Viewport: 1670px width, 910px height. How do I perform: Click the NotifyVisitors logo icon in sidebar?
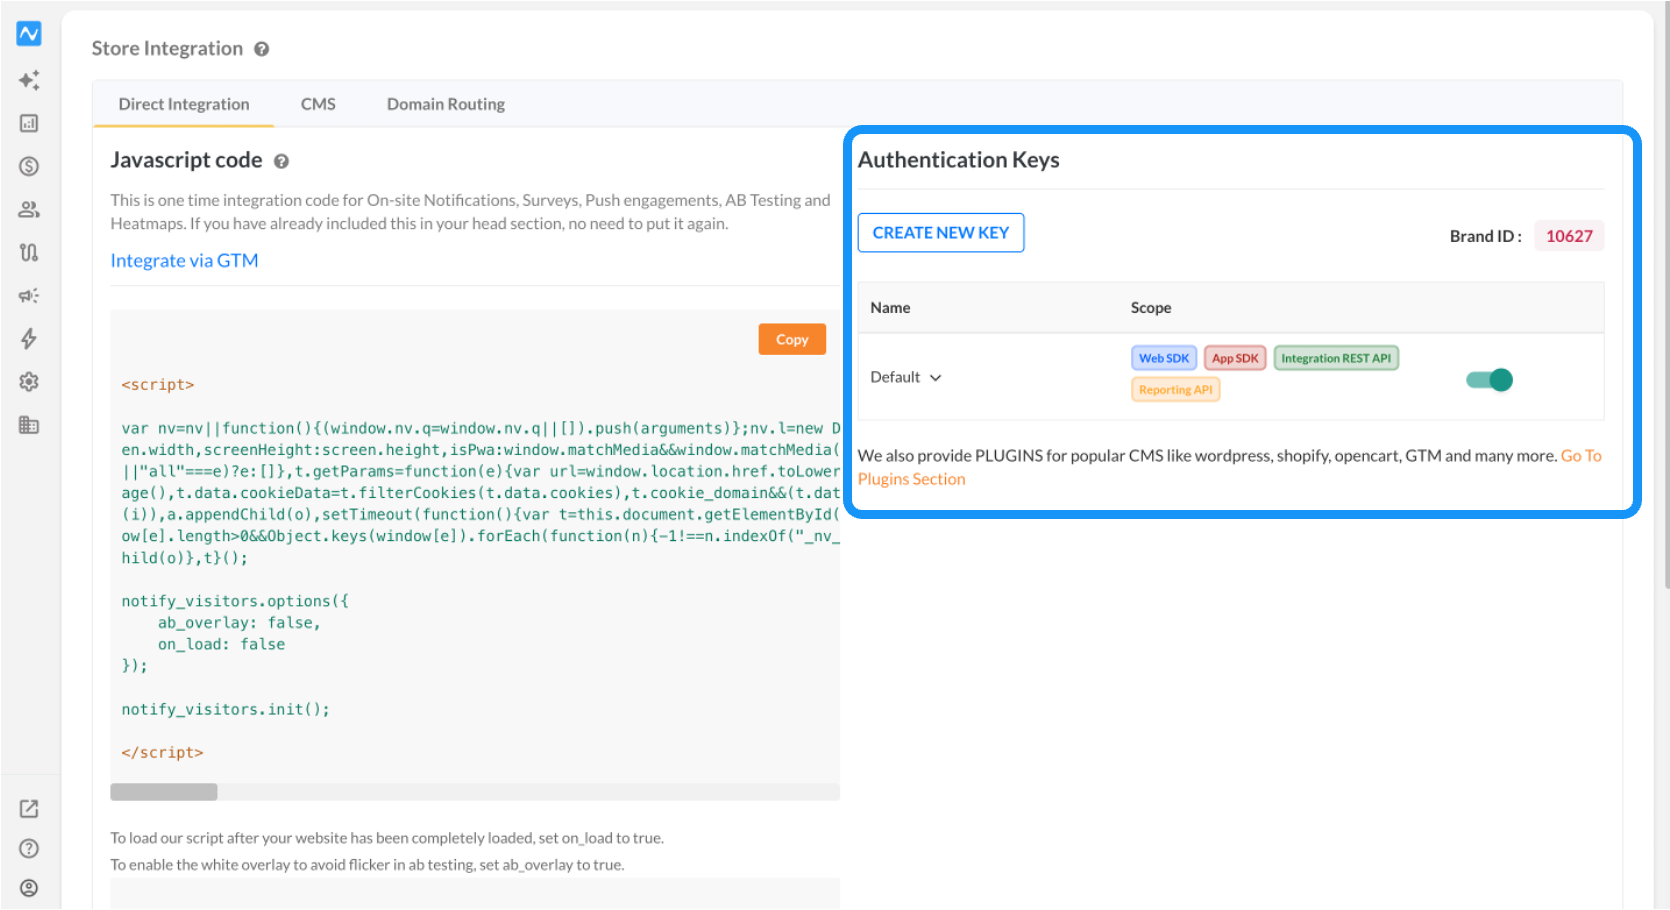pos(29,33)
